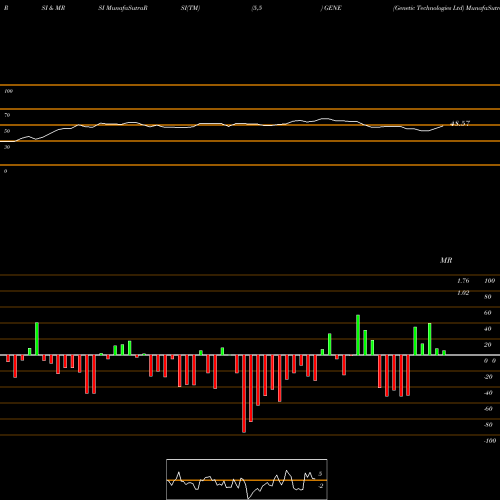
Task: Click the MR axis label -40
Action: (488, 393)
